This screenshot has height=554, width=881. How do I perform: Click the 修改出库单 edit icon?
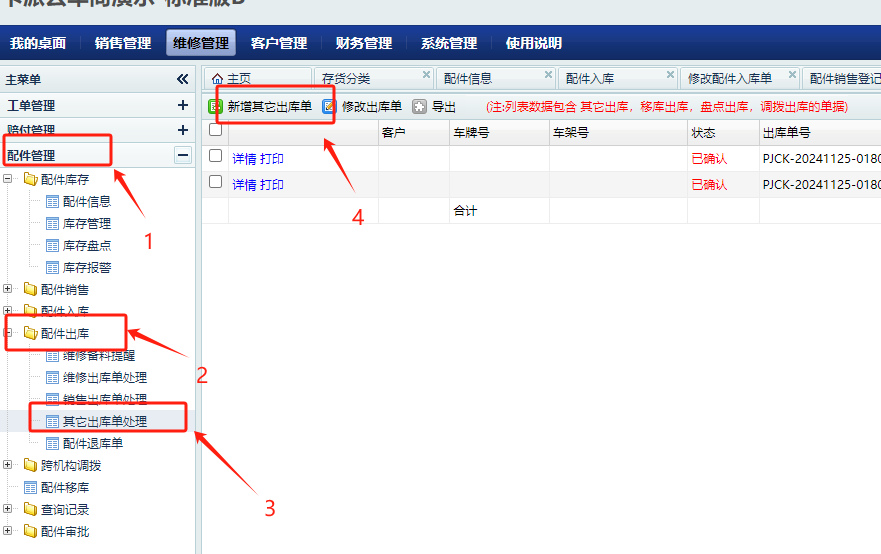pos(329,106)
